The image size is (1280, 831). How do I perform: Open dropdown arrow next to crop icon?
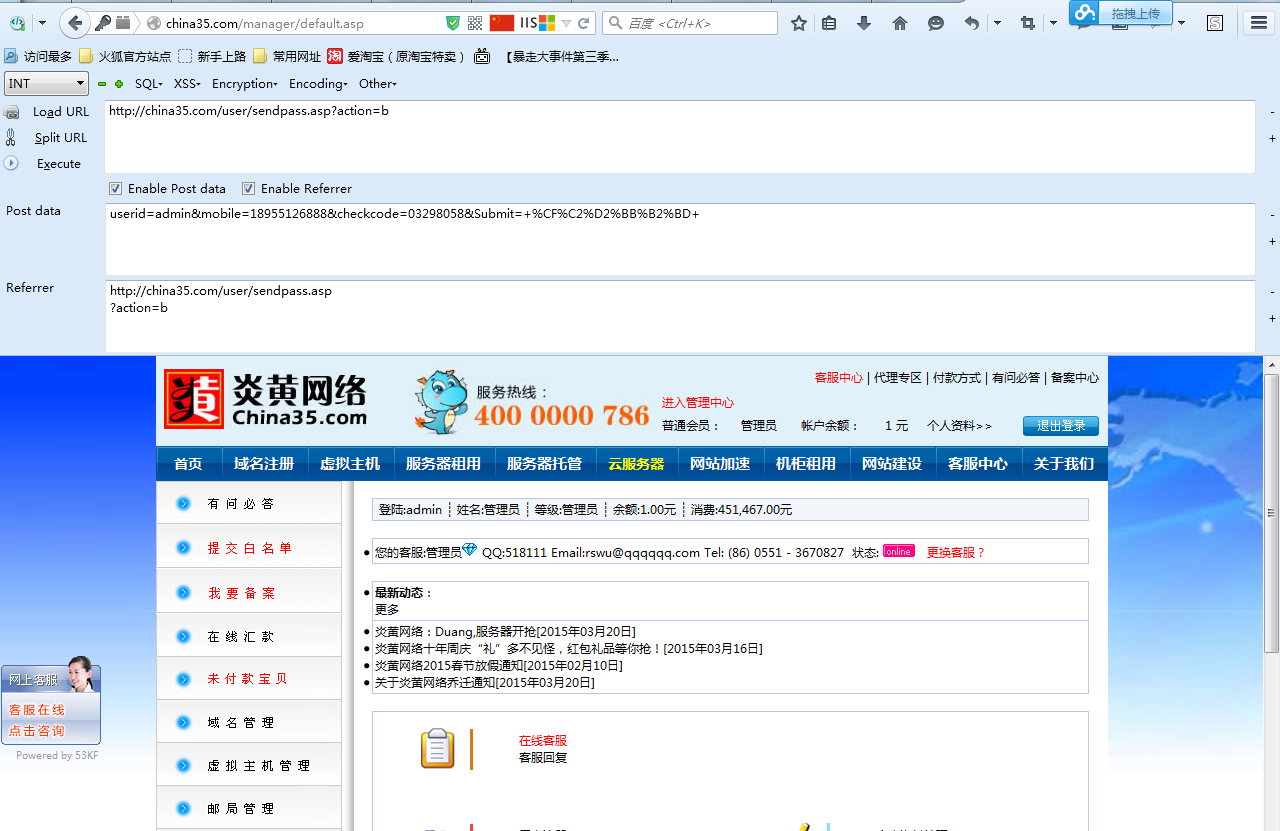(1052, 23)
